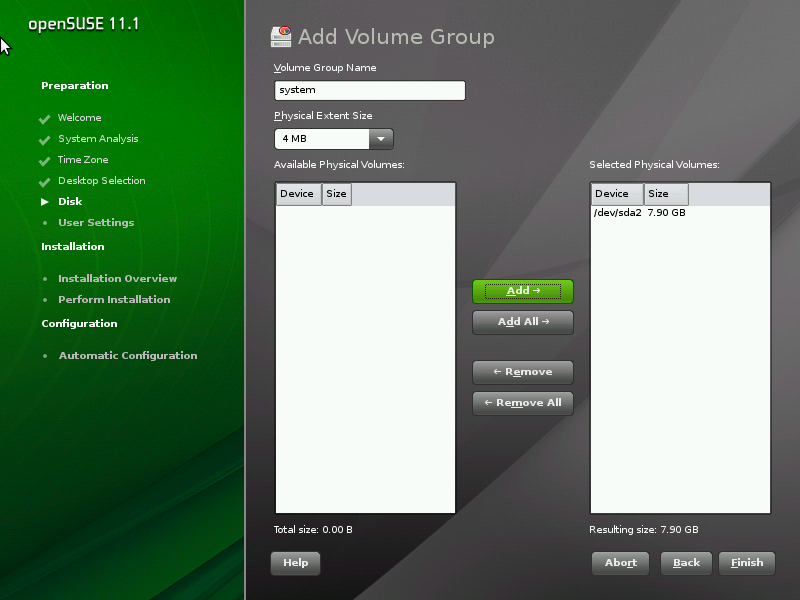Click the Preparation section heading
The height and width of the screenshot is (600, 800).
point(74,86)
